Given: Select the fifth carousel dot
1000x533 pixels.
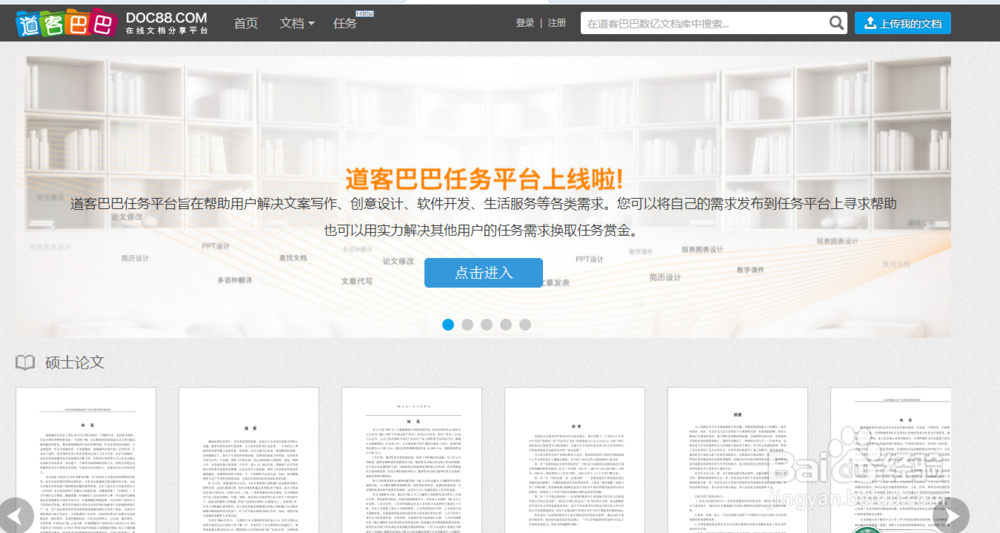Looking at the screenshot, I should [x=525, y=325].
